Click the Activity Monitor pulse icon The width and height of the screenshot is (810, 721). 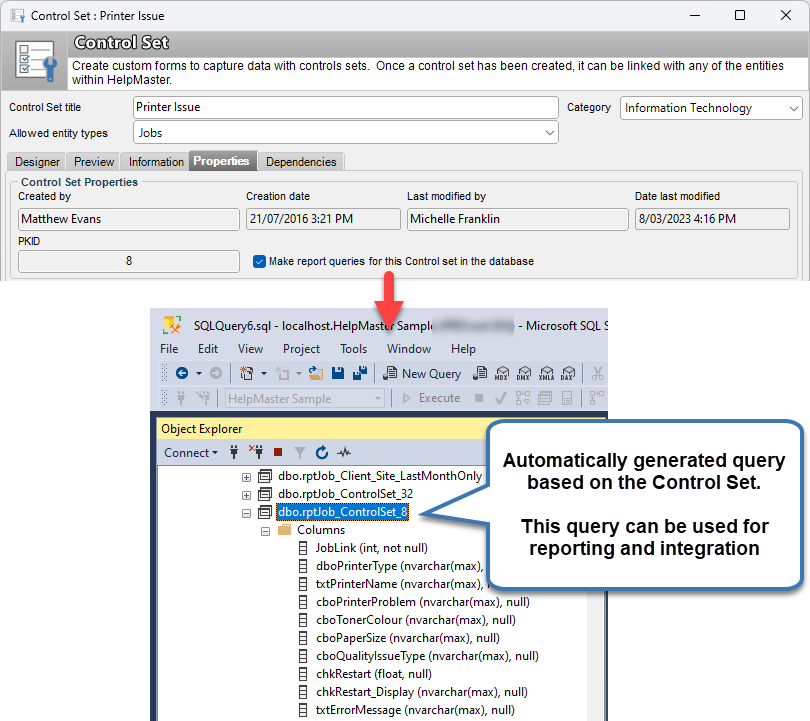[344, 452]
